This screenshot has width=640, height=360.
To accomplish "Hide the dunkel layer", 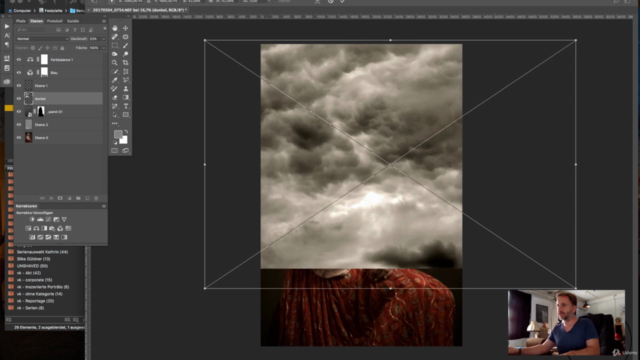I will (x=19, y=98).
